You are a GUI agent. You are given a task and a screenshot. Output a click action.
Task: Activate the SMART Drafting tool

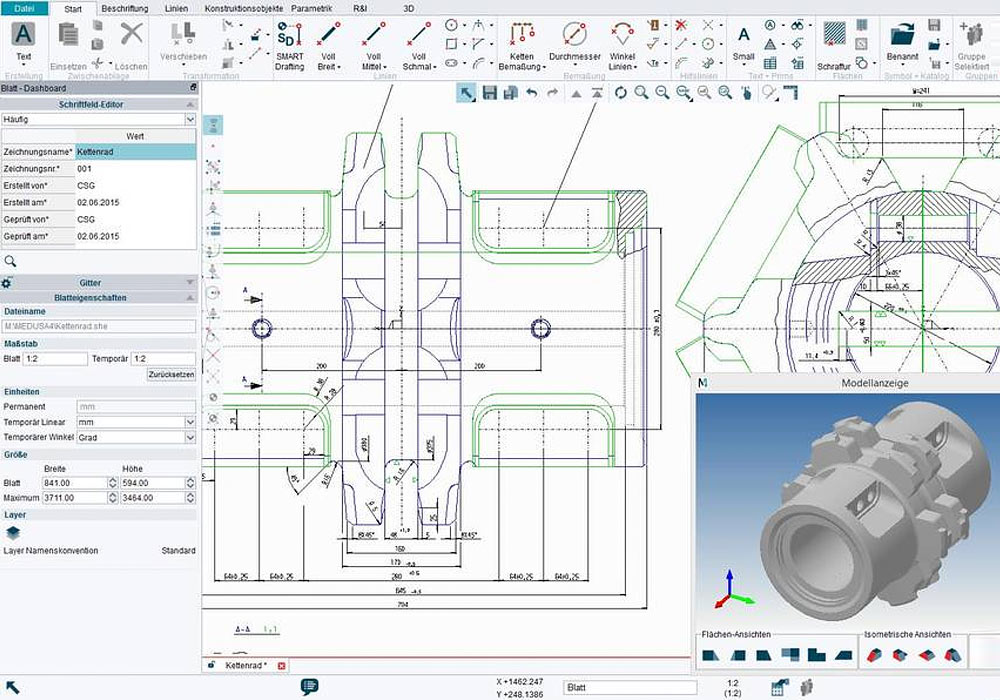pyautogui.click(x=290, y=40)
